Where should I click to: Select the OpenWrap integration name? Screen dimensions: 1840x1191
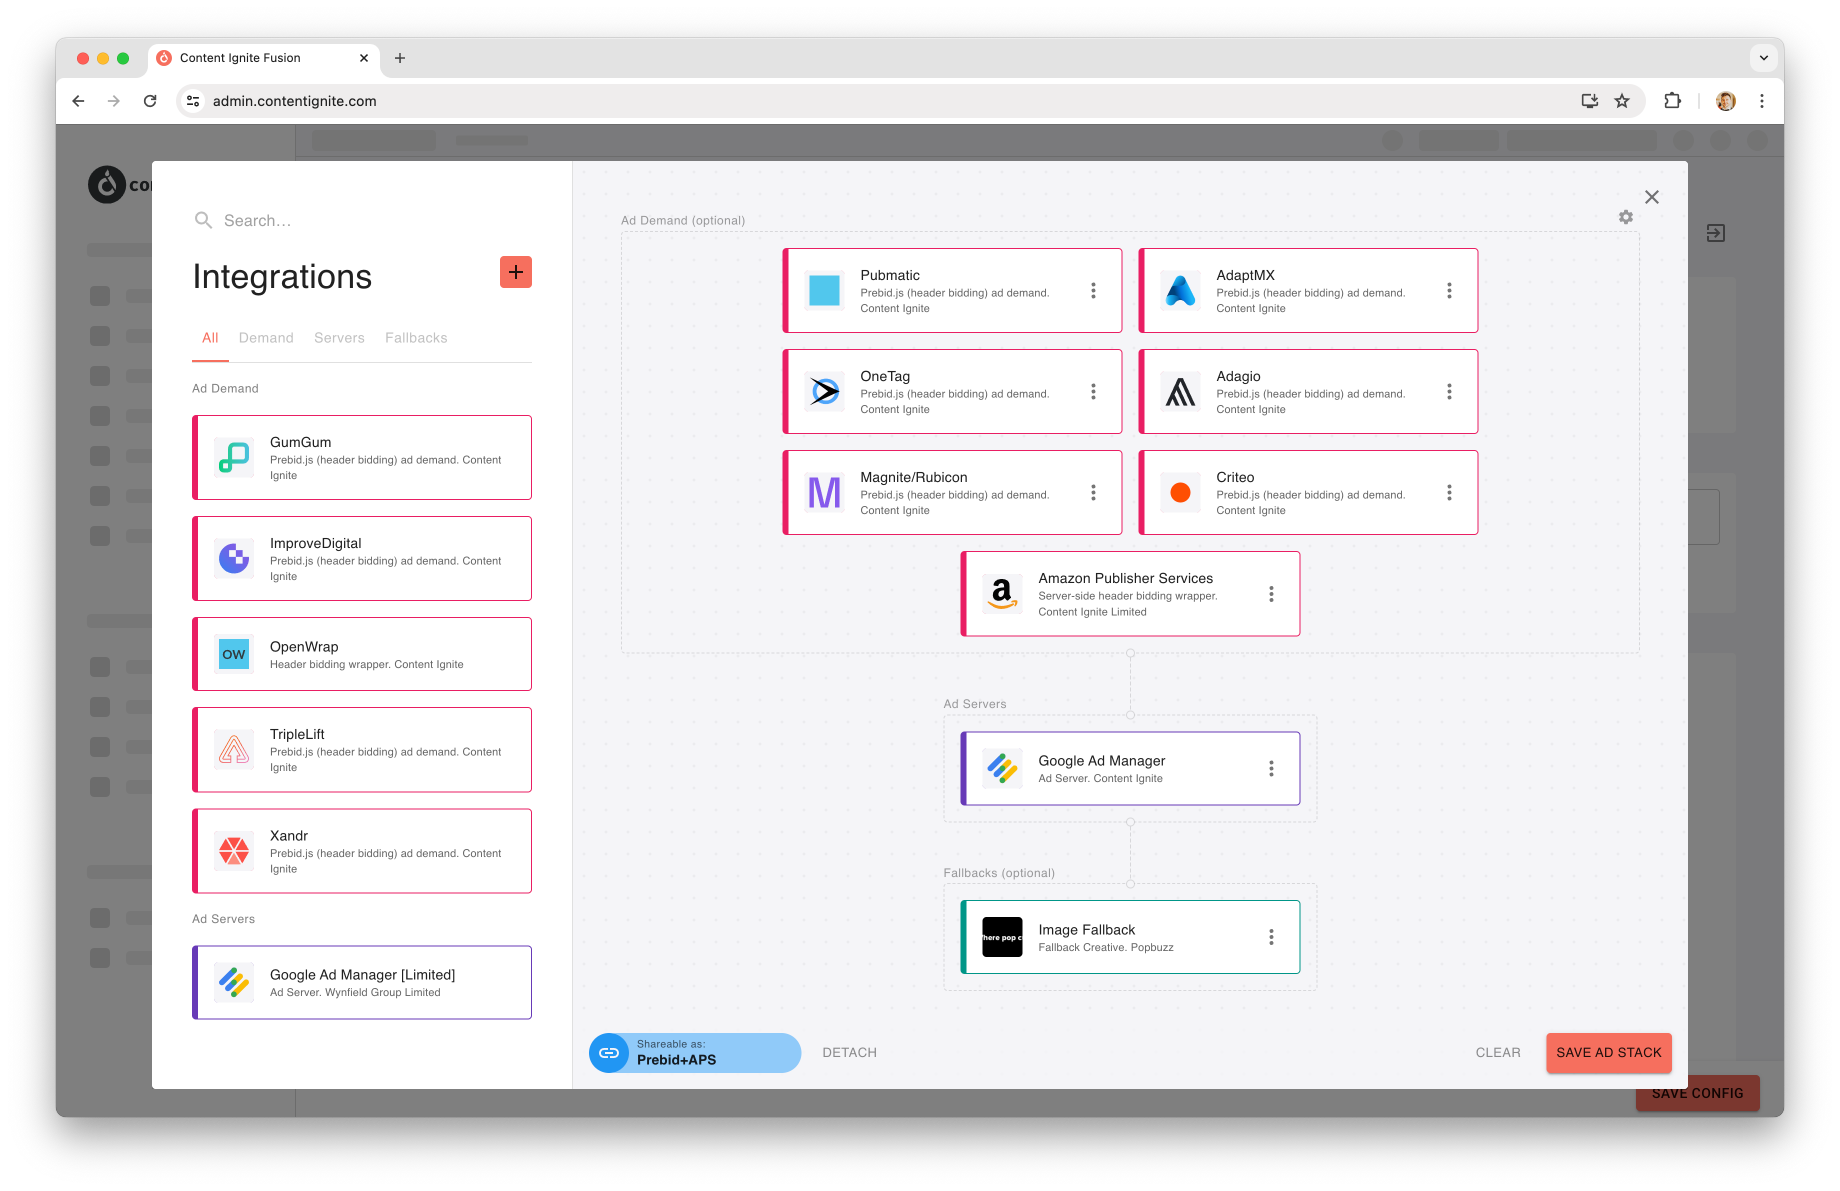click(x=304, y=647)
